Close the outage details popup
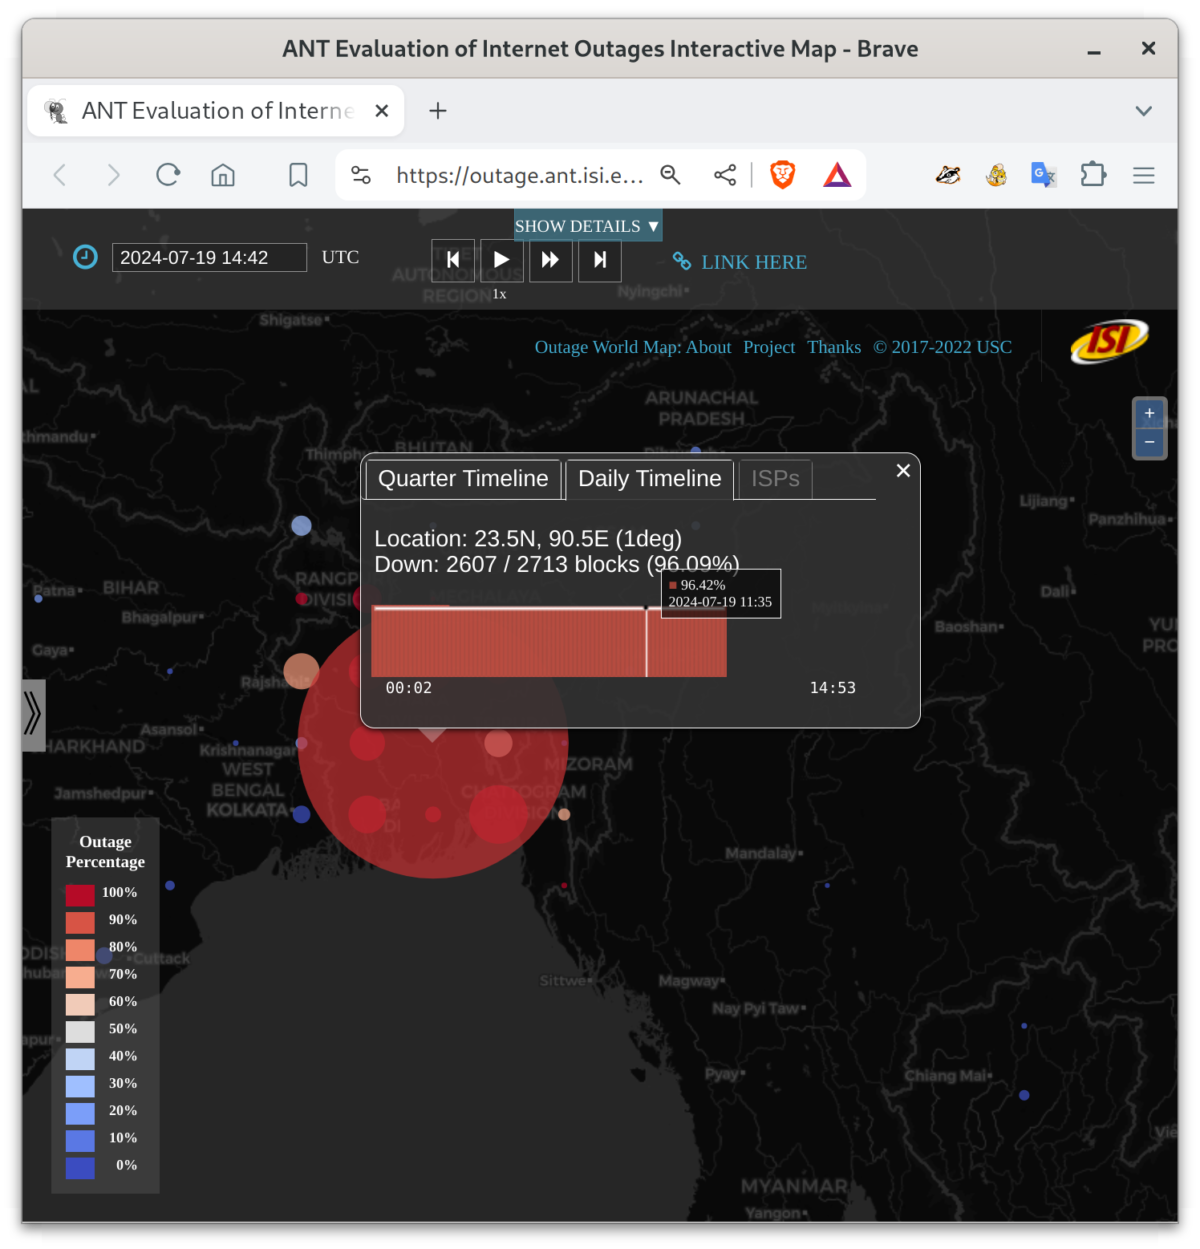Image resolution: width=1200 pixels, height=1249 pixels. (x=903, y=470)
